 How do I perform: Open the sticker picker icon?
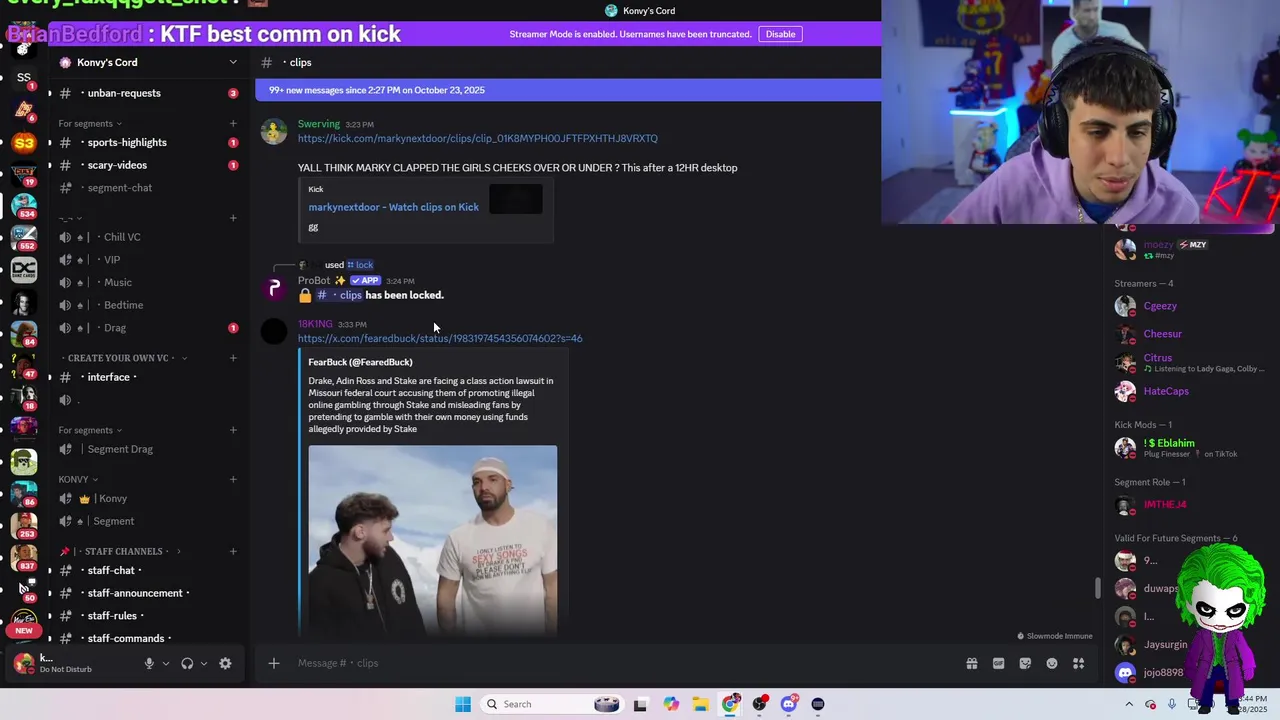pos(1025,663)
